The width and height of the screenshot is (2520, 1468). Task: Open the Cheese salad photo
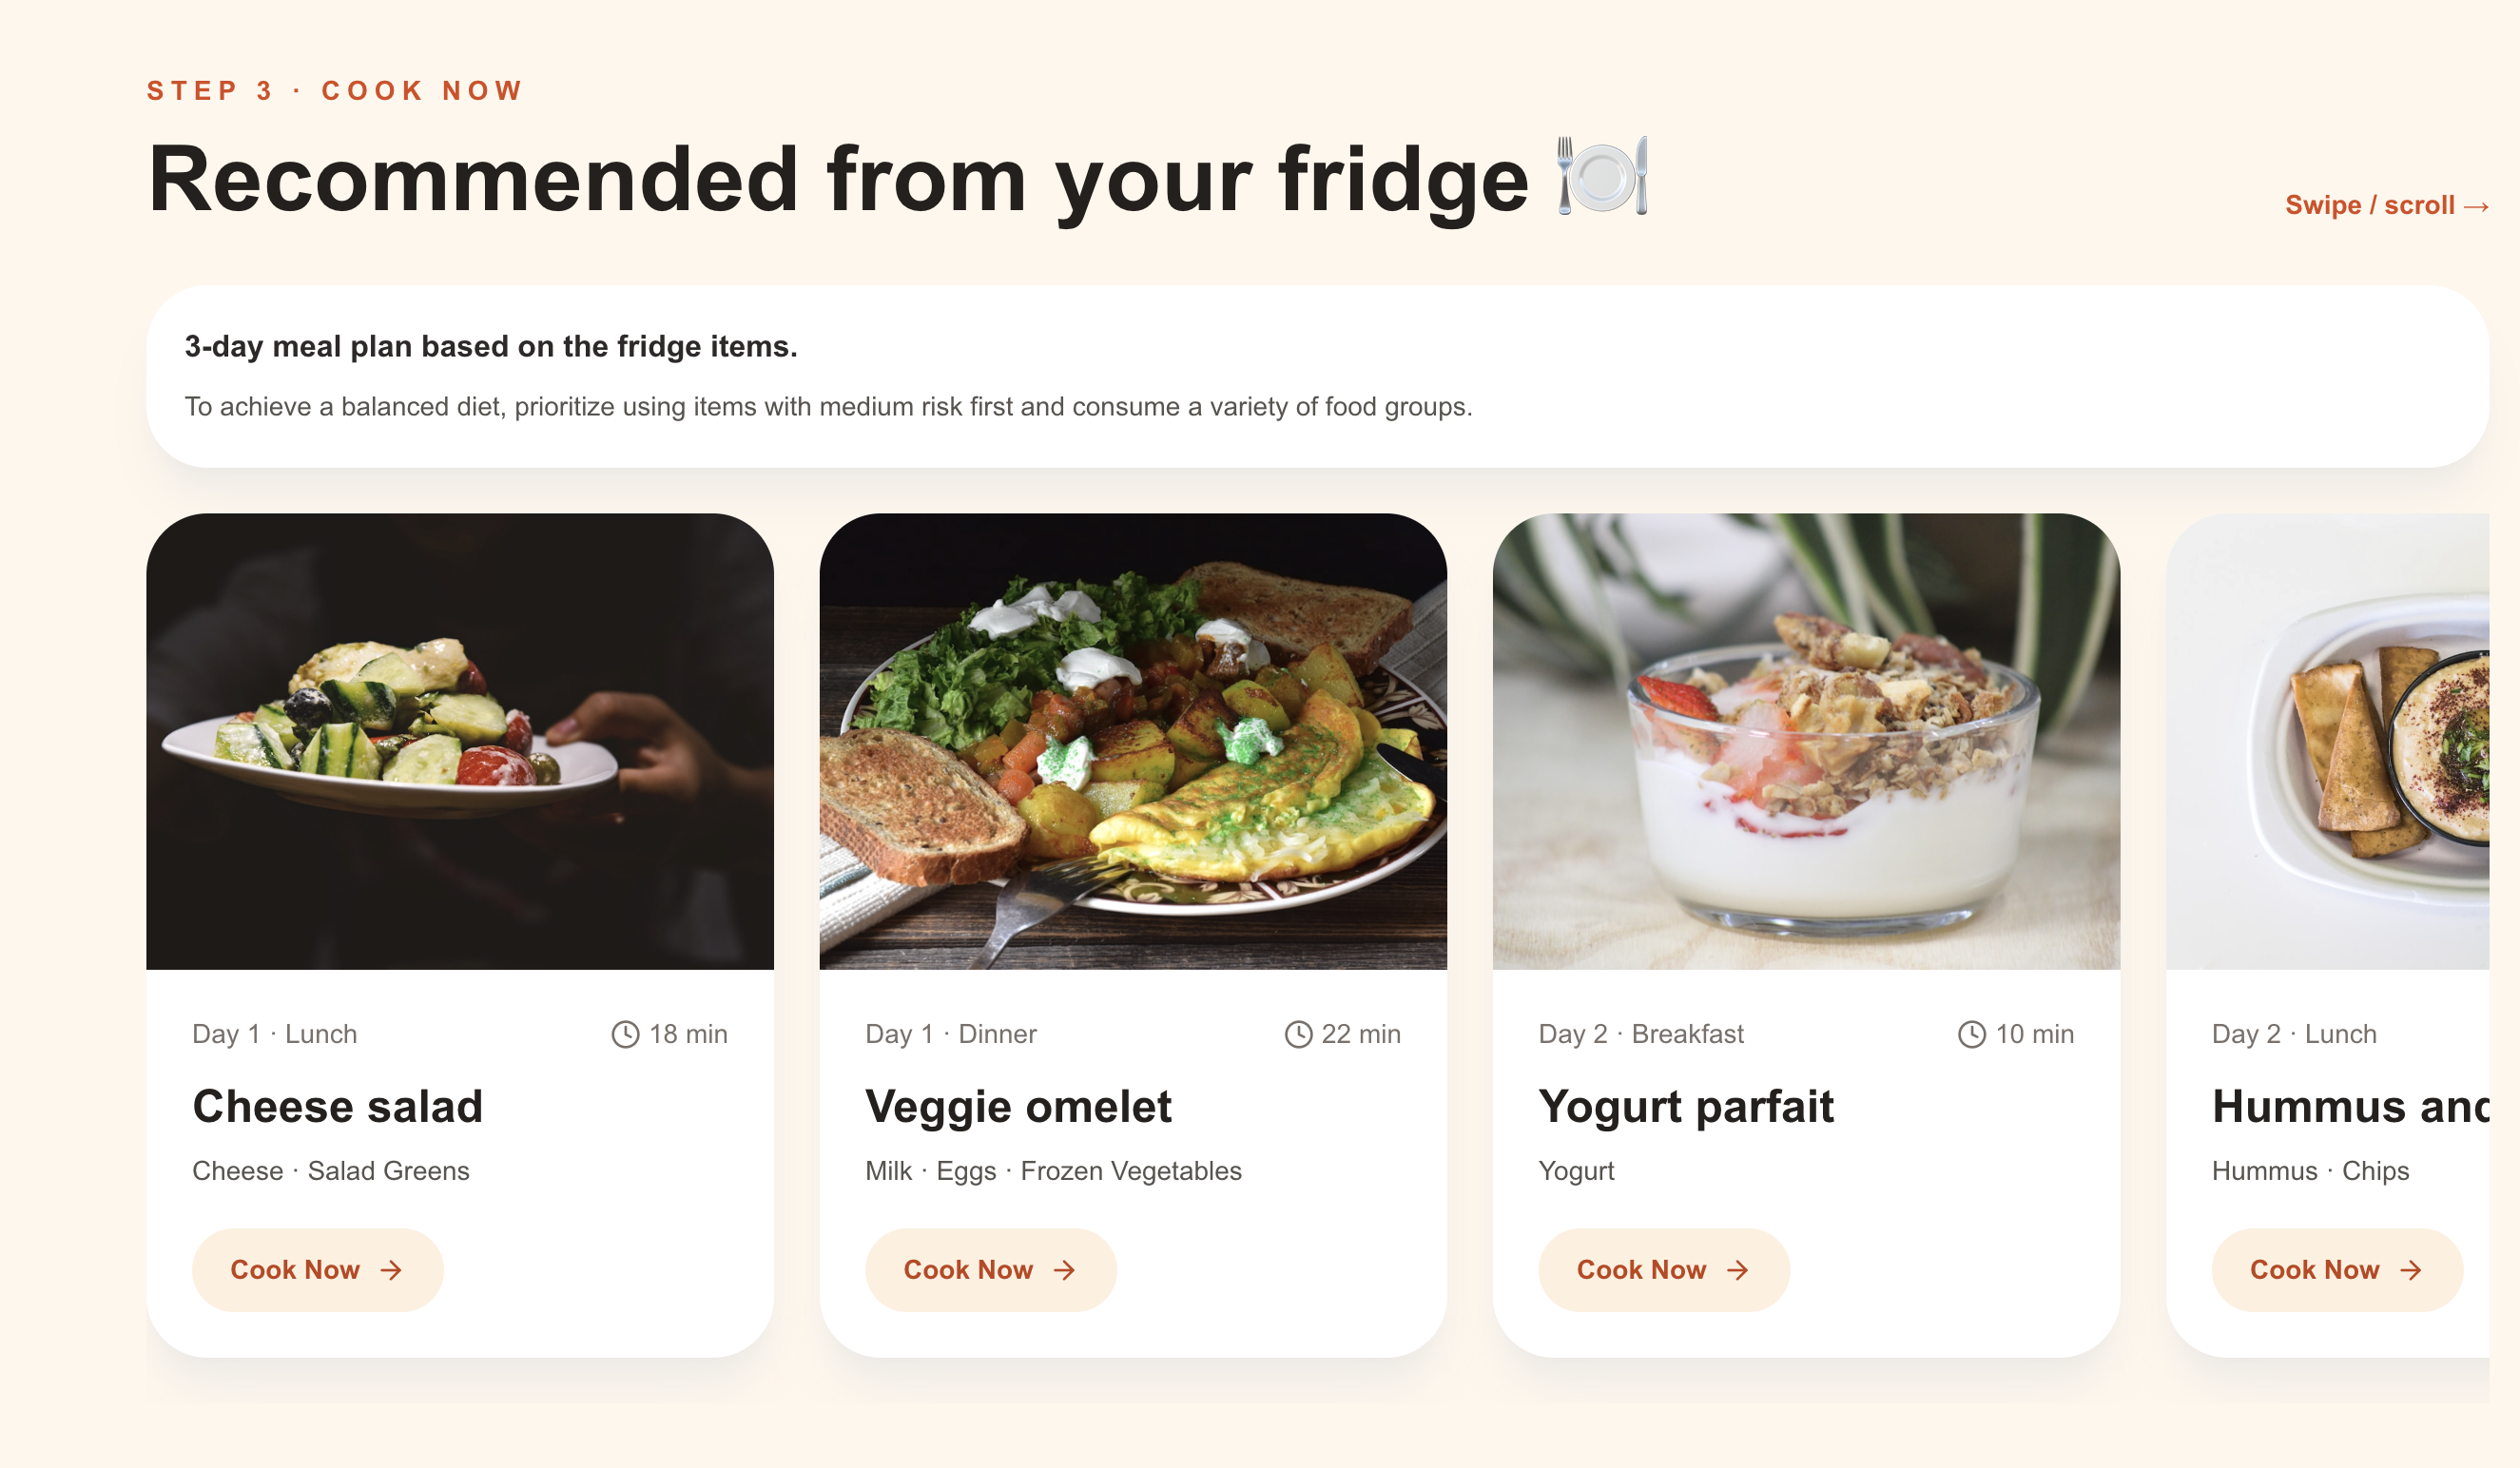tap(460, 741)
